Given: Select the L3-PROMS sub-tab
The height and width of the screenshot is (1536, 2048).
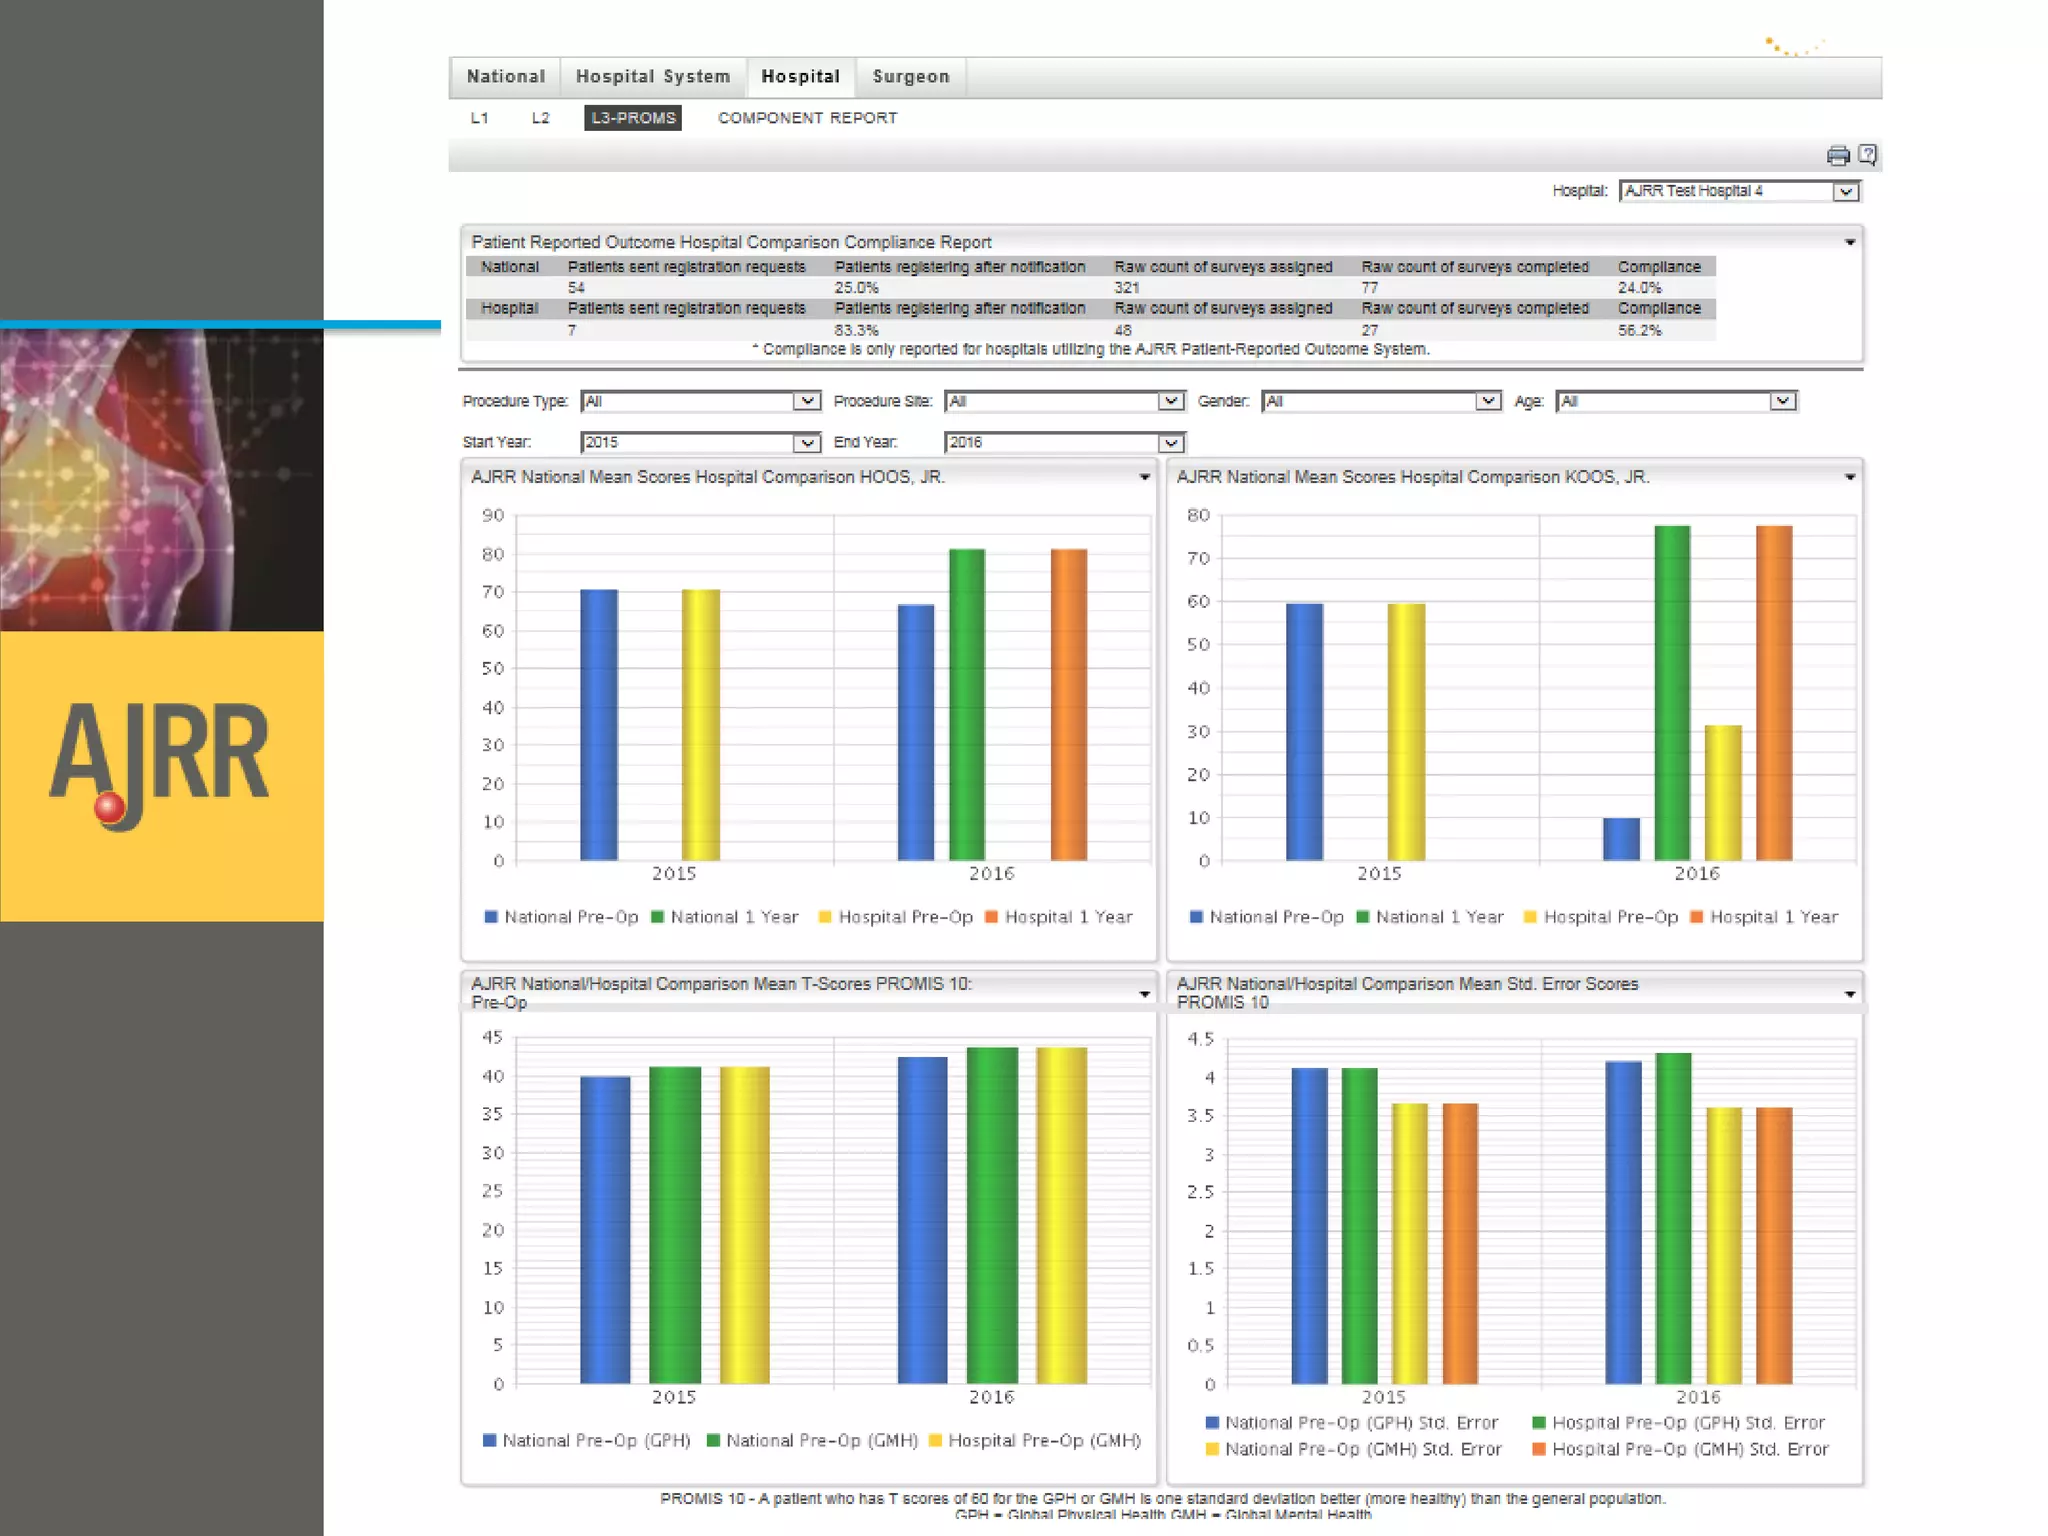Looking at the screenshot, I should pos(633,118).
